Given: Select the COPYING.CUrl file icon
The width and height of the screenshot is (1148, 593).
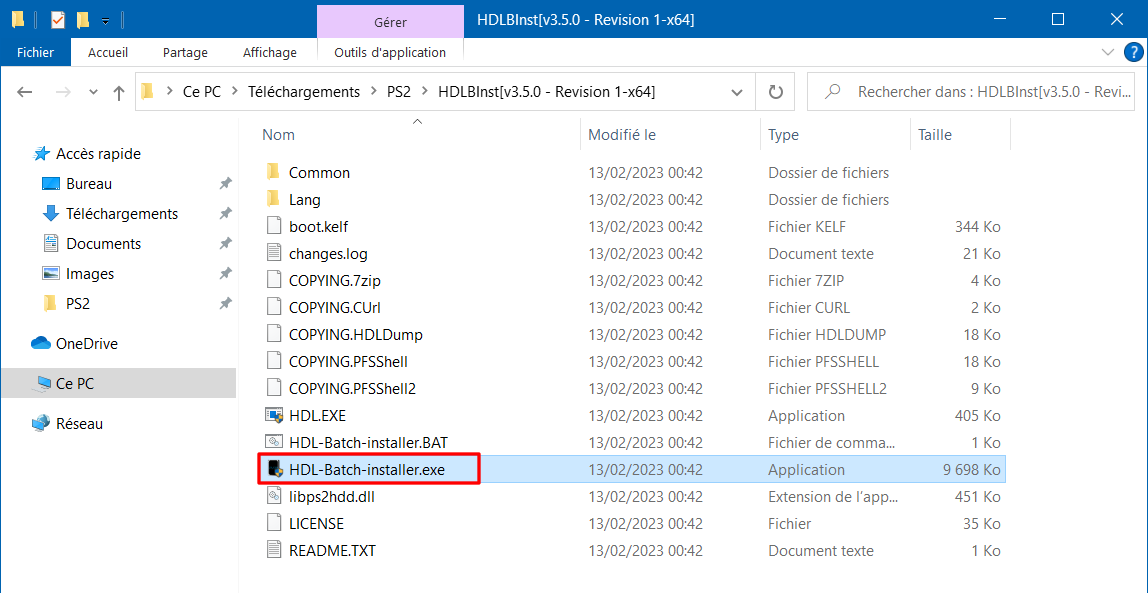Looking at the screenshot, I should [x=274, y=307].
